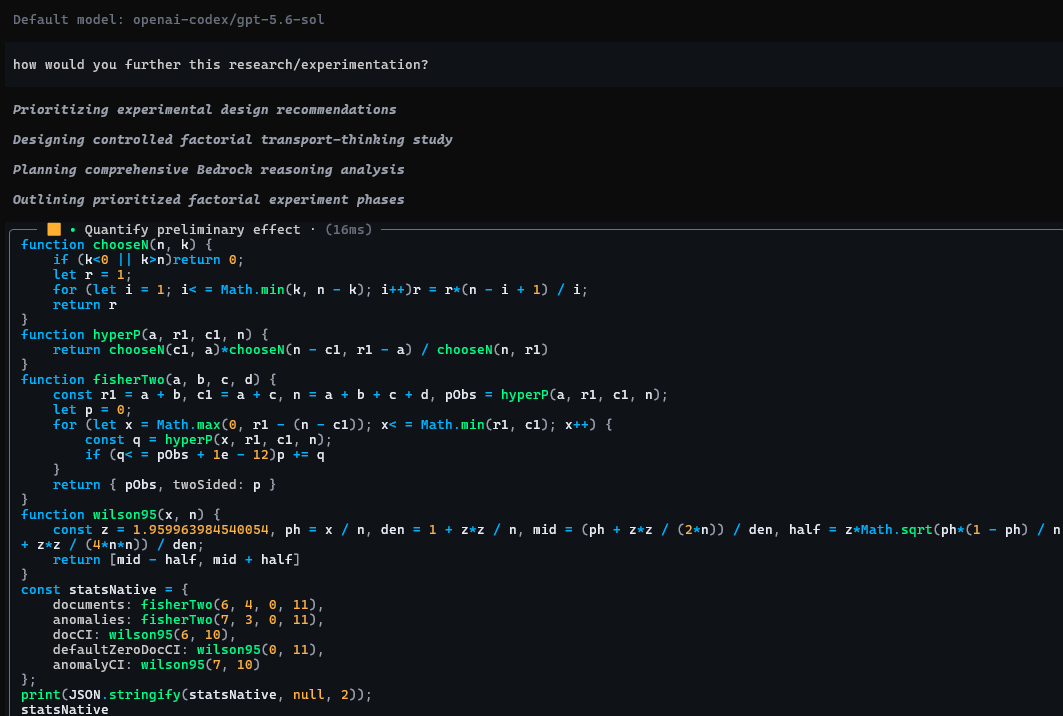Click the '+ z*z / (4*n*n)) / den;' continuation line
This screenshot has height=716, width=1063.
pos(113,544)
